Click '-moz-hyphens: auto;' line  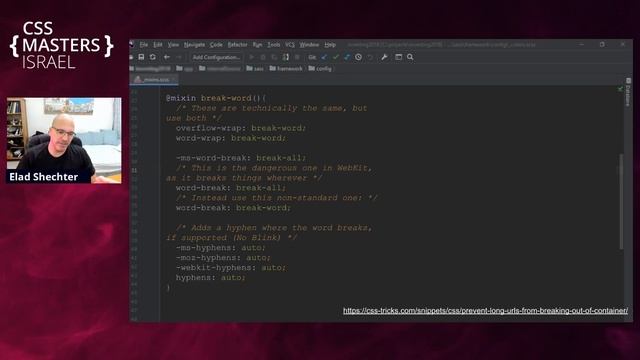223,258
